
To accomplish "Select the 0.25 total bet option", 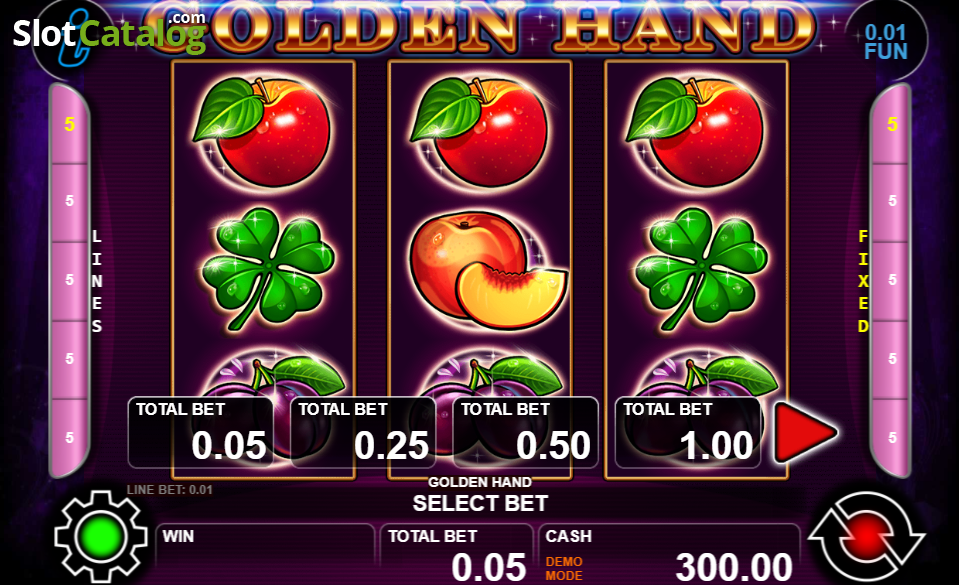I will pos(363,433).
